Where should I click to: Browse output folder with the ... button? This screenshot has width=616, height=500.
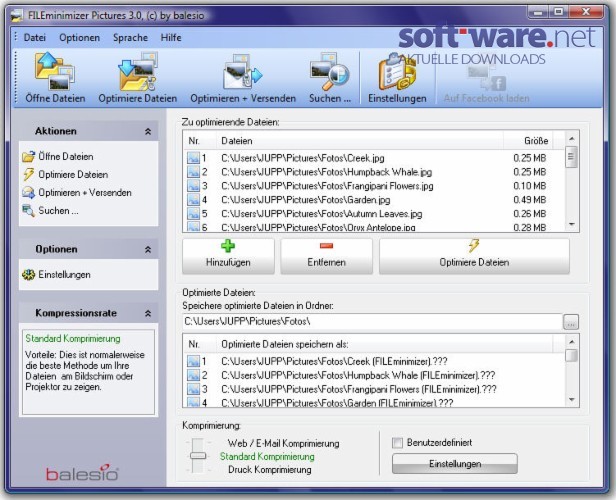point(571,322)
